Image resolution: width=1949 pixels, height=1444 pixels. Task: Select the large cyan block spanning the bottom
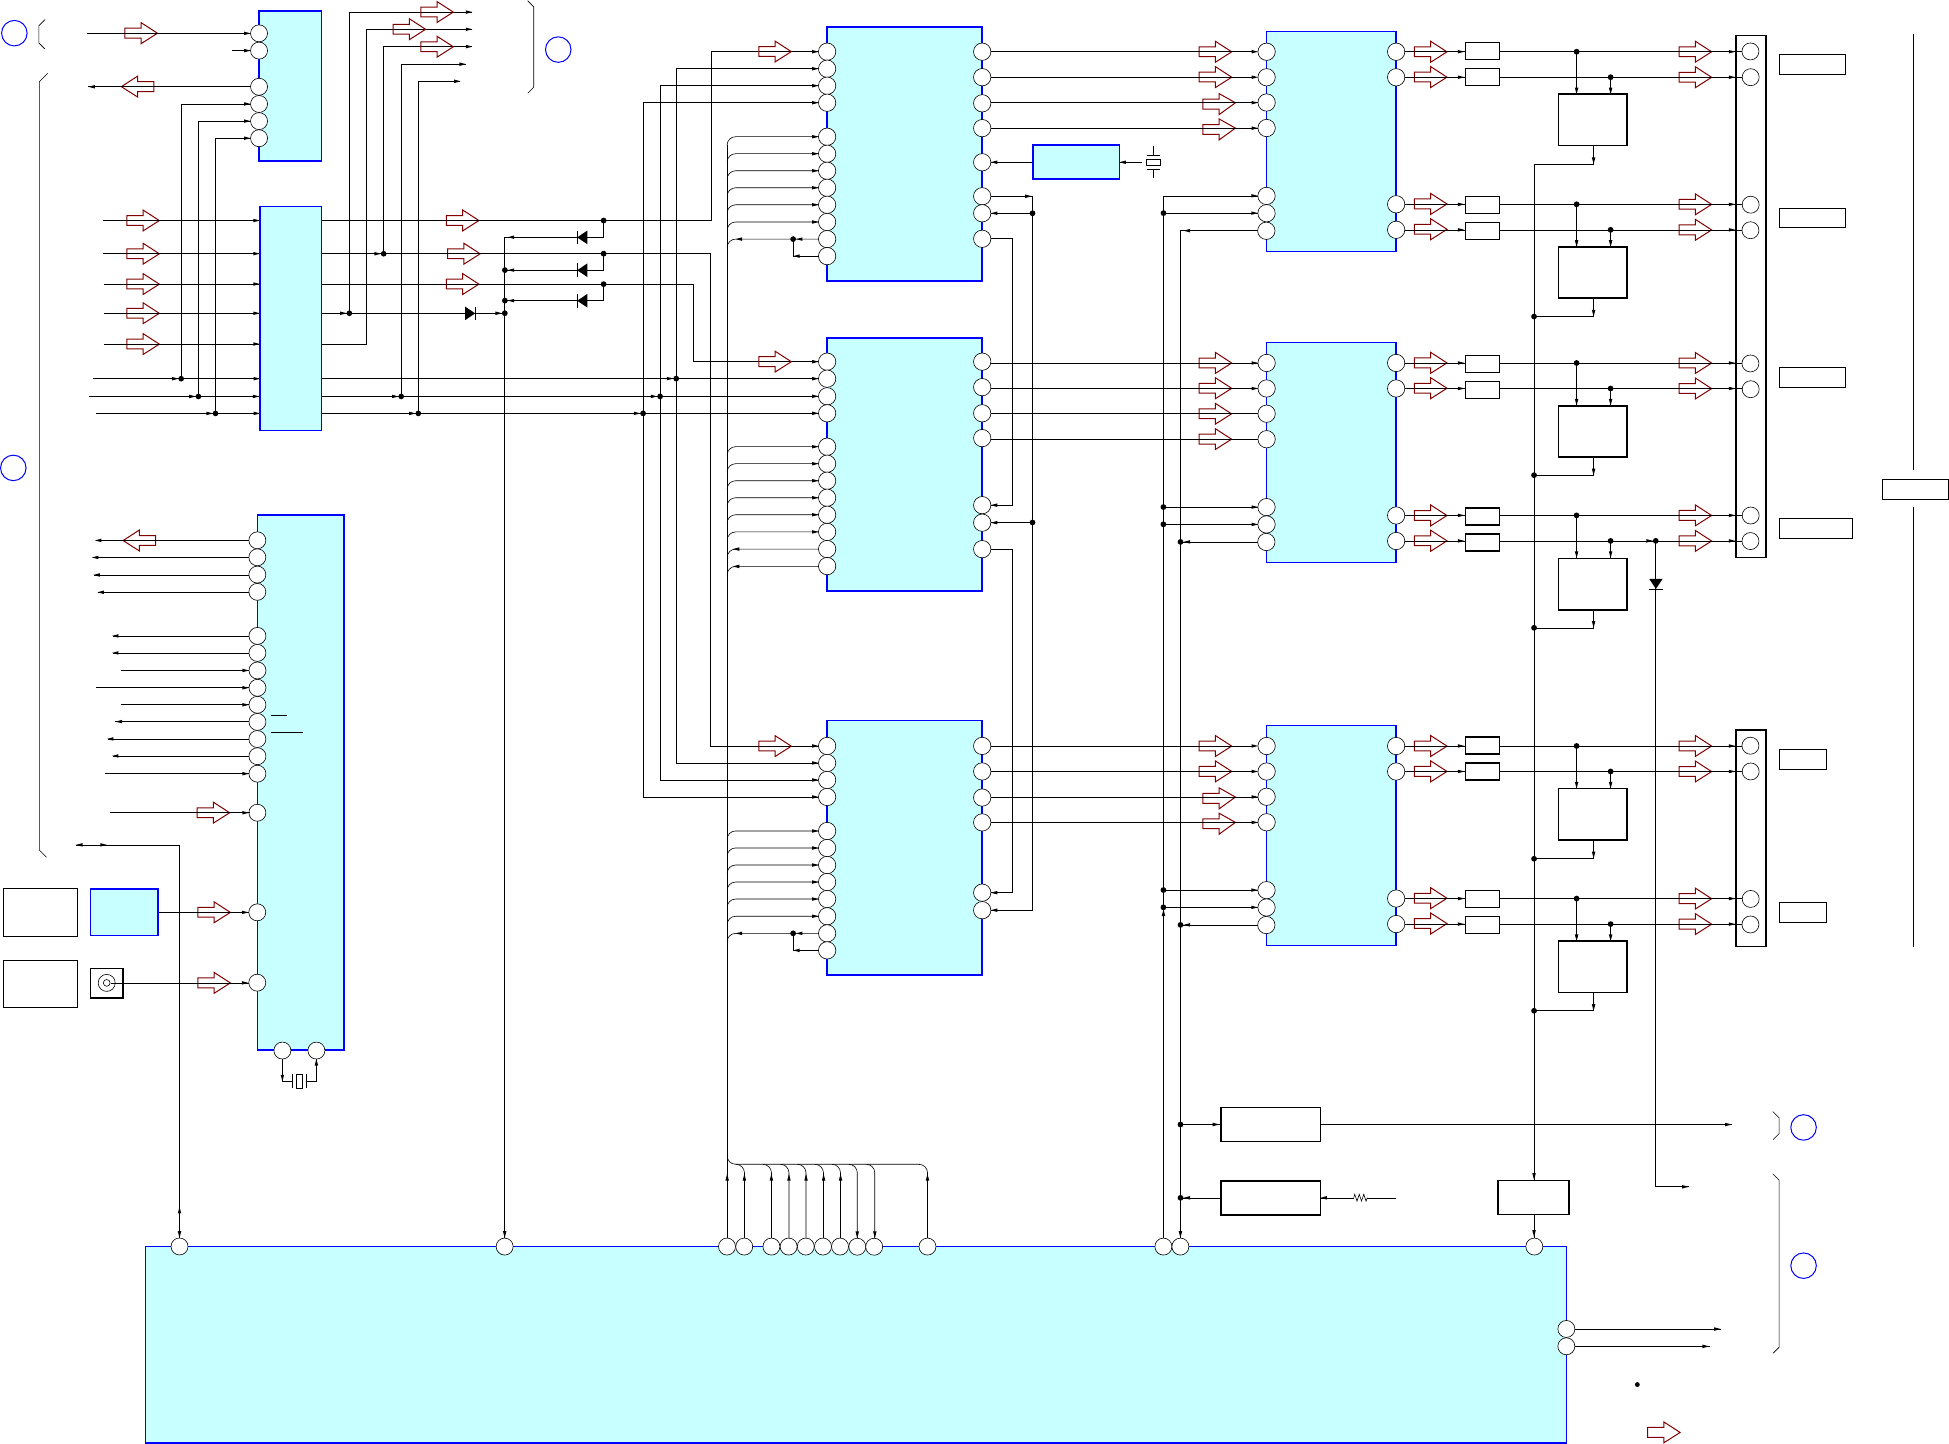(x=855, y=1344)
